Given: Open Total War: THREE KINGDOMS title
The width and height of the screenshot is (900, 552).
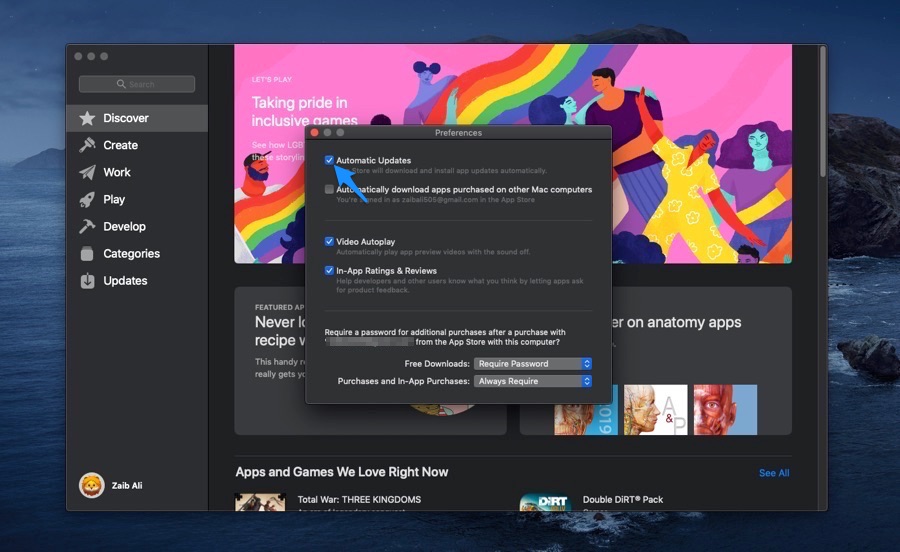Looking at the screenshot, I should pyautogui.click(x=359, y=500).
